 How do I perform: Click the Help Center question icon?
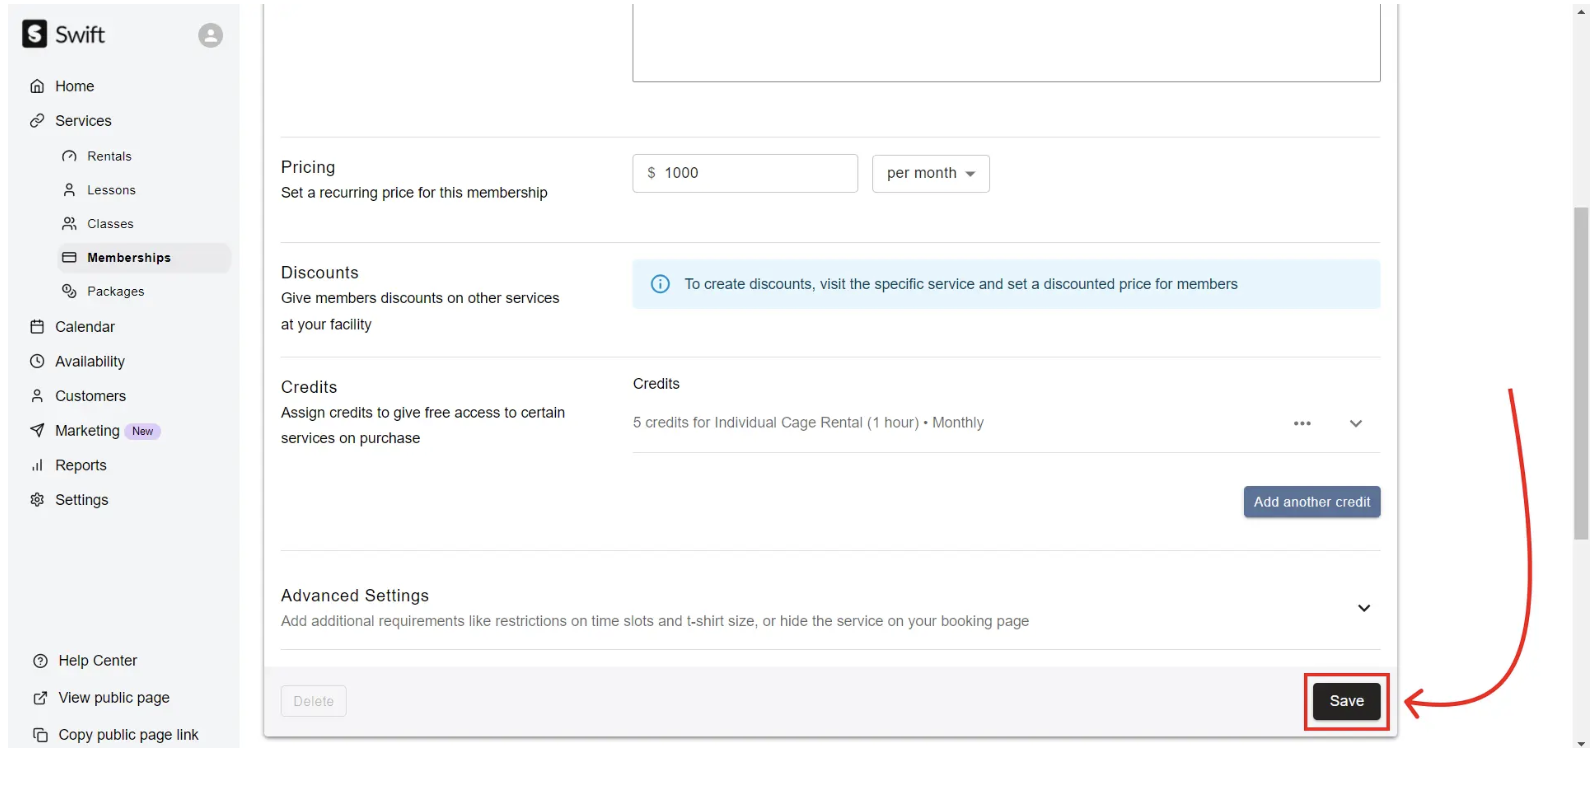coord(40,661)
